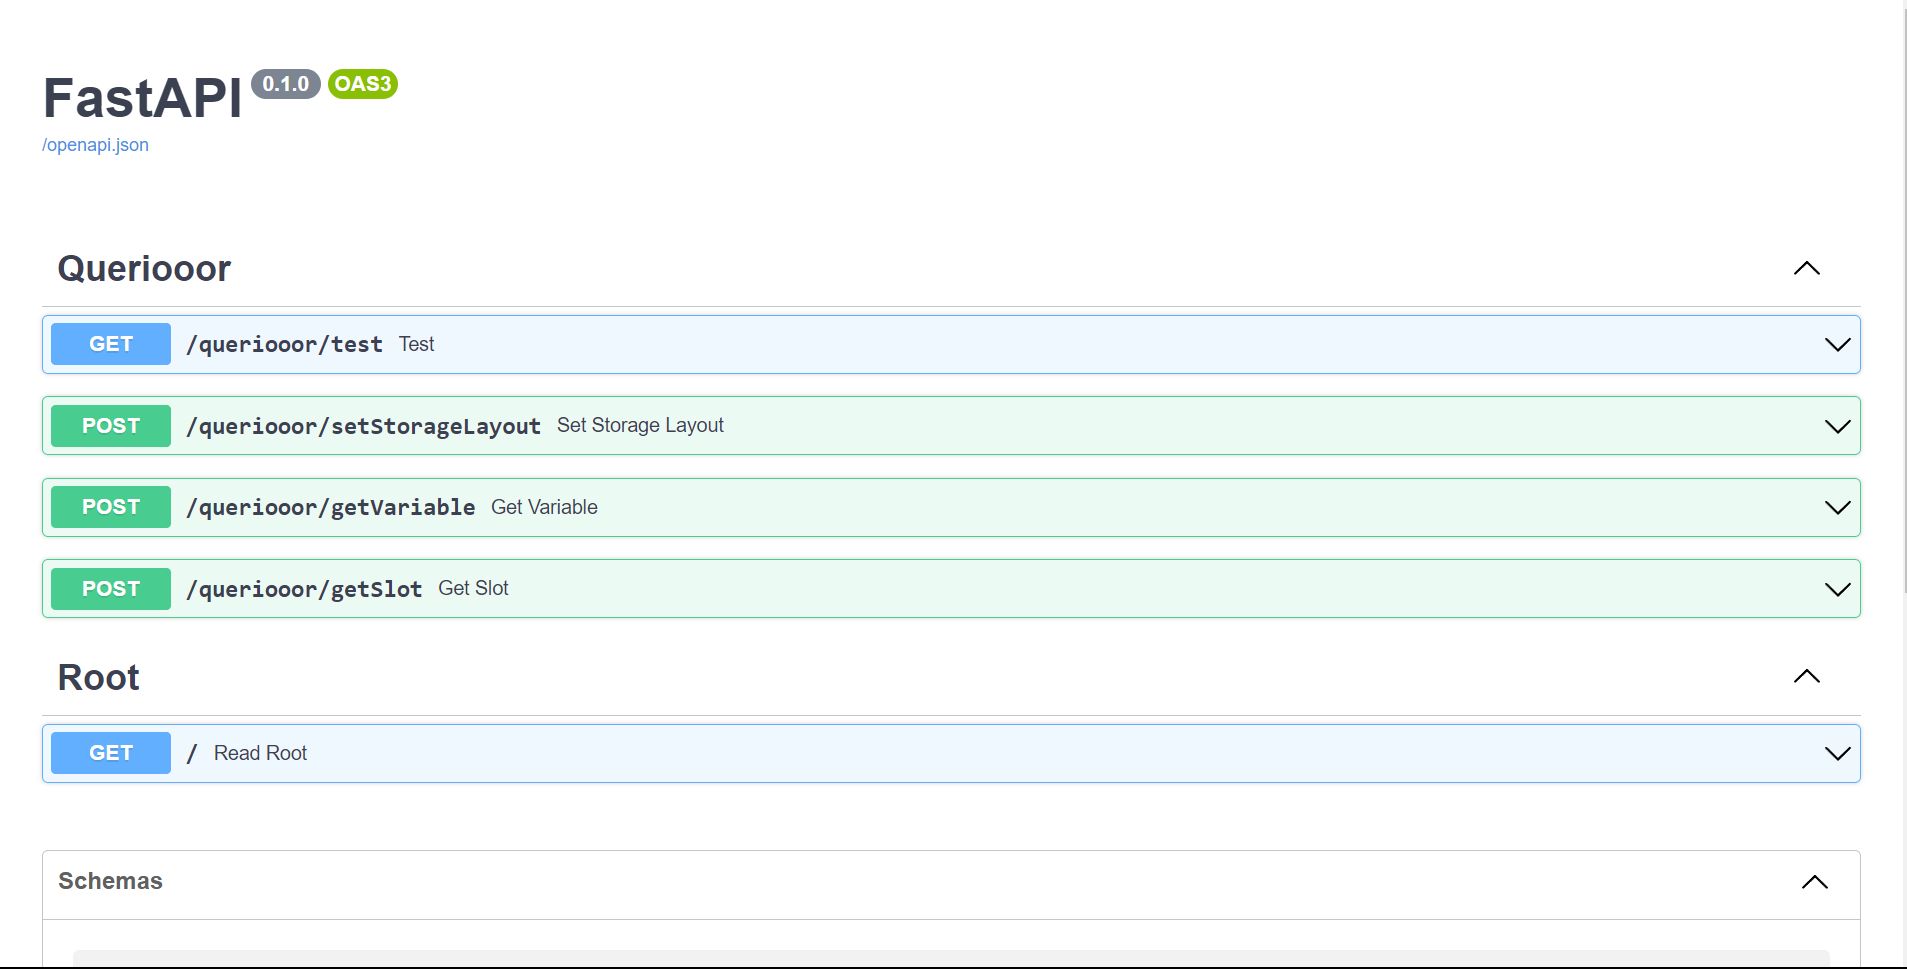Viewport: 1907px width, 969px height.
Task: Click the /querioooor/getSlot path text
Action: (304, 589)
